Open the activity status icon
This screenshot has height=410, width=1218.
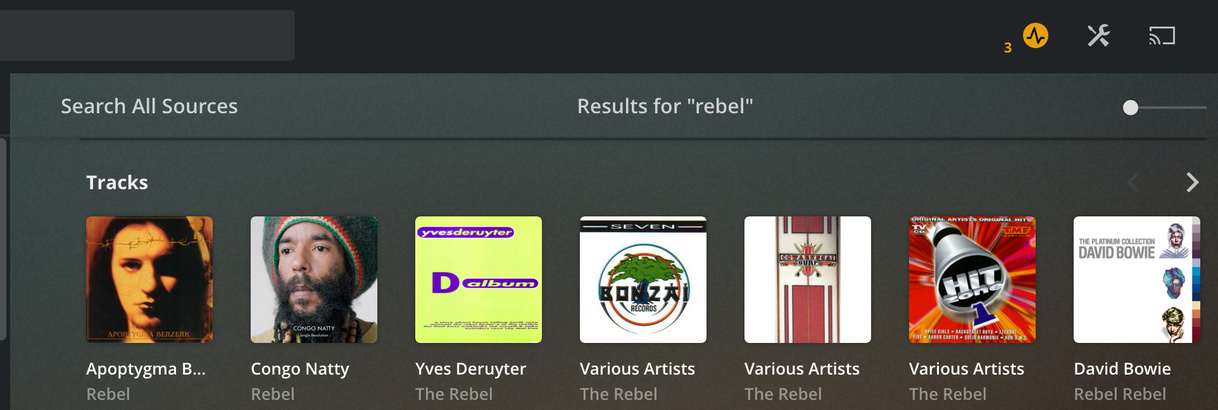1035,37
